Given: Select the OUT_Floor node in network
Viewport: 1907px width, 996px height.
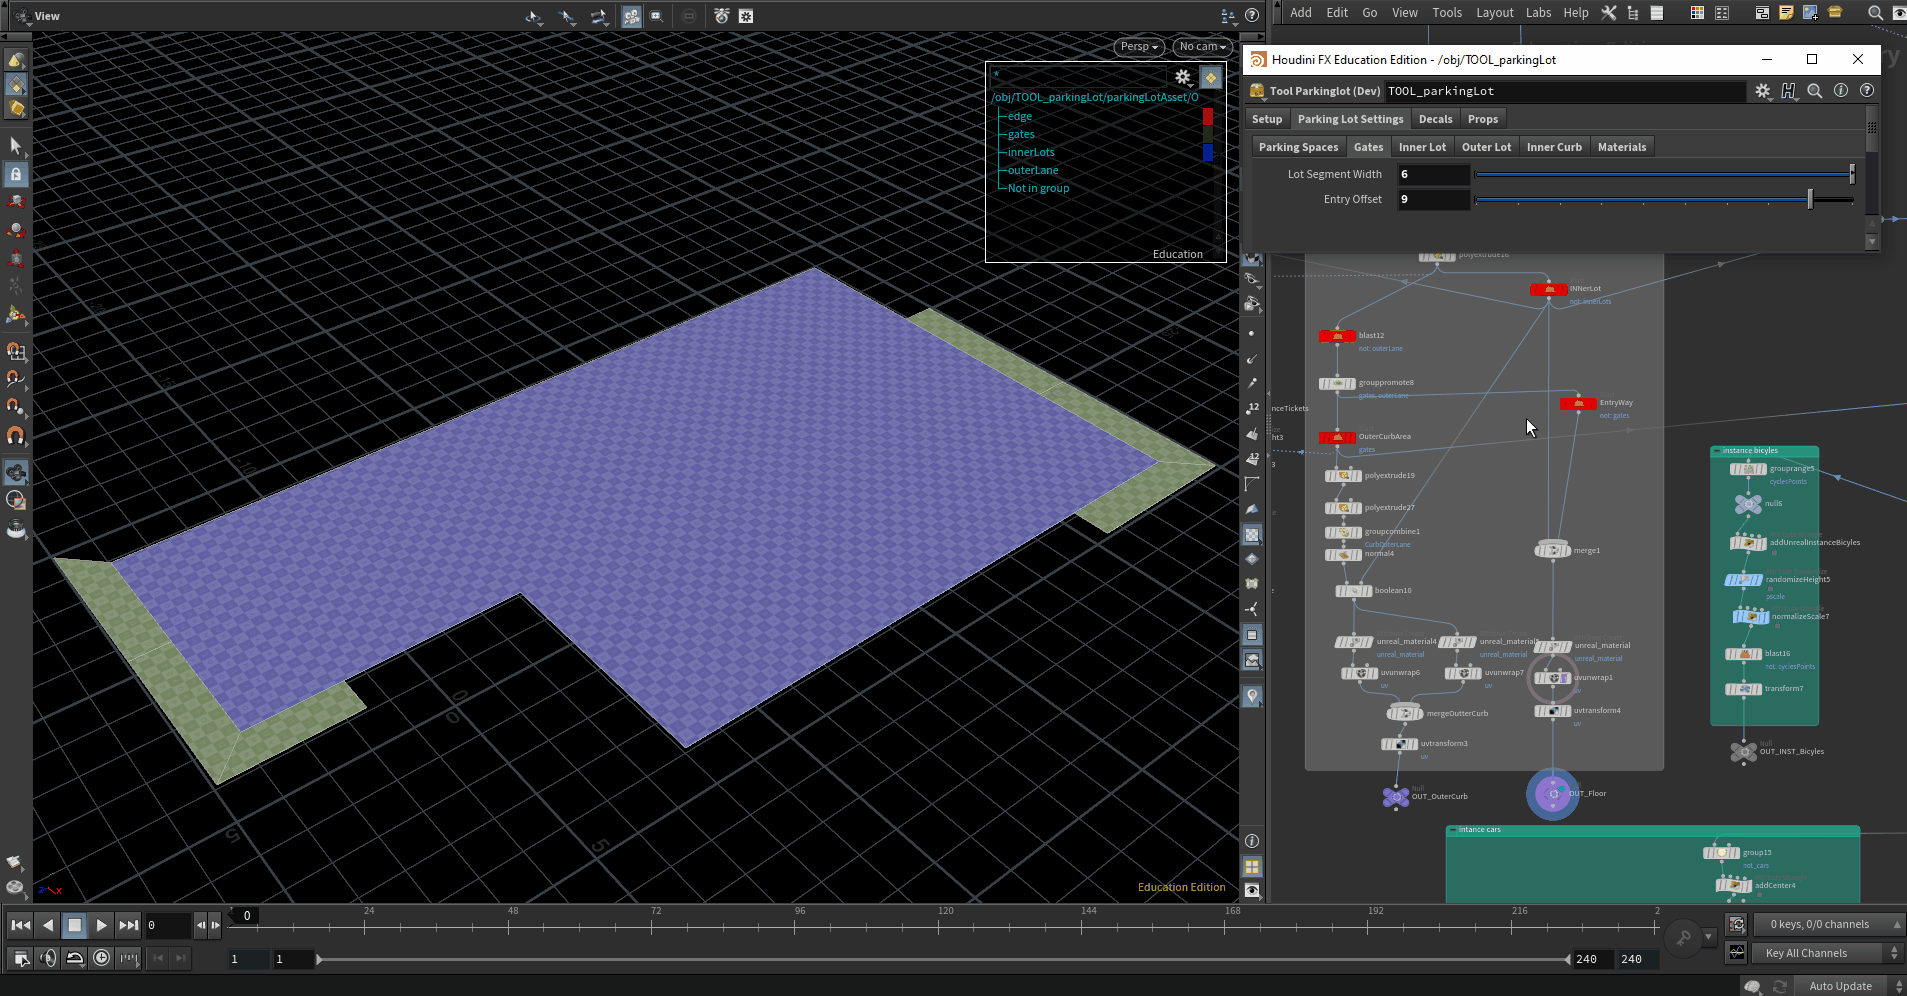Looking at the screenshot, I should 1553,794.
